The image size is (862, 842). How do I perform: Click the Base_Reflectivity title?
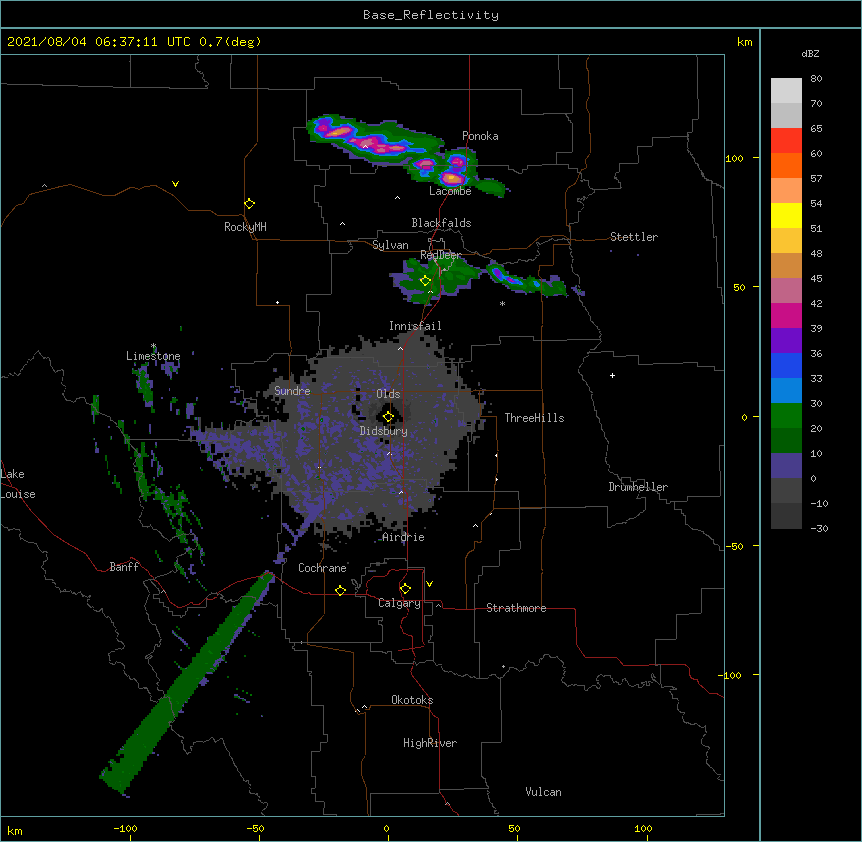431,15
